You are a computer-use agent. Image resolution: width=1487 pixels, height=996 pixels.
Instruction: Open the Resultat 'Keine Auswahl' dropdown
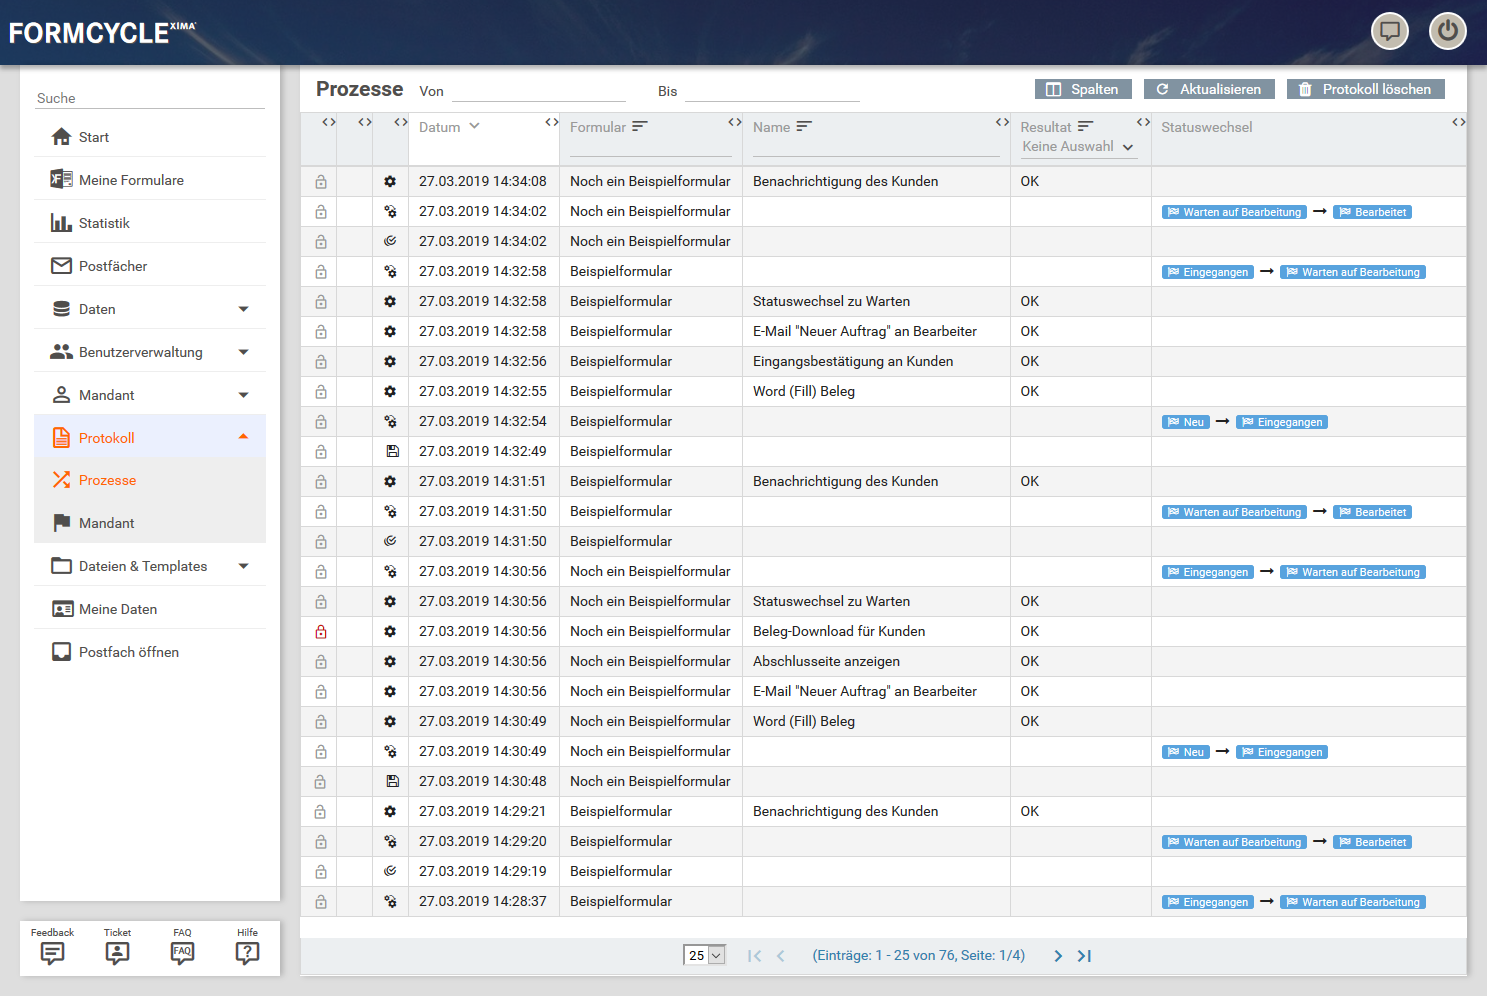click(x=1078, y=147)
